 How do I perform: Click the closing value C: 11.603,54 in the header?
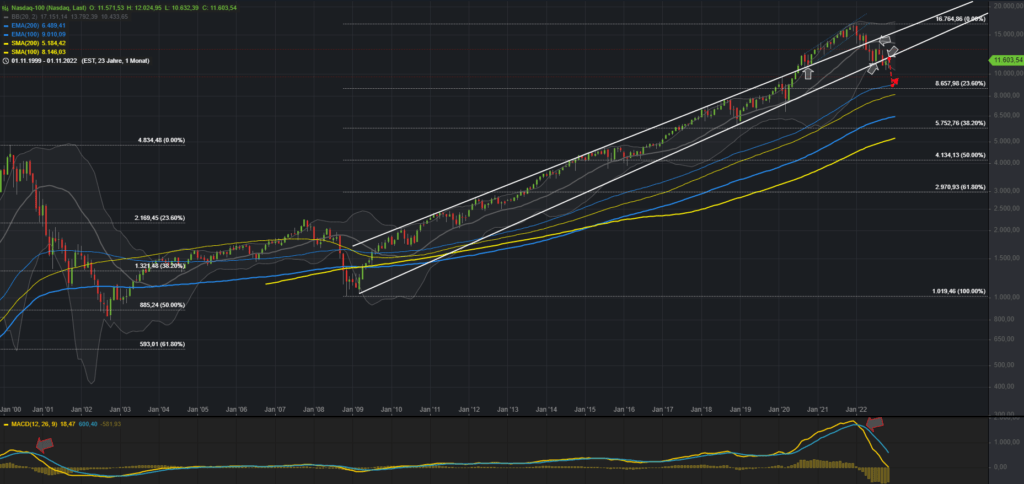click(x=219, y=7)
